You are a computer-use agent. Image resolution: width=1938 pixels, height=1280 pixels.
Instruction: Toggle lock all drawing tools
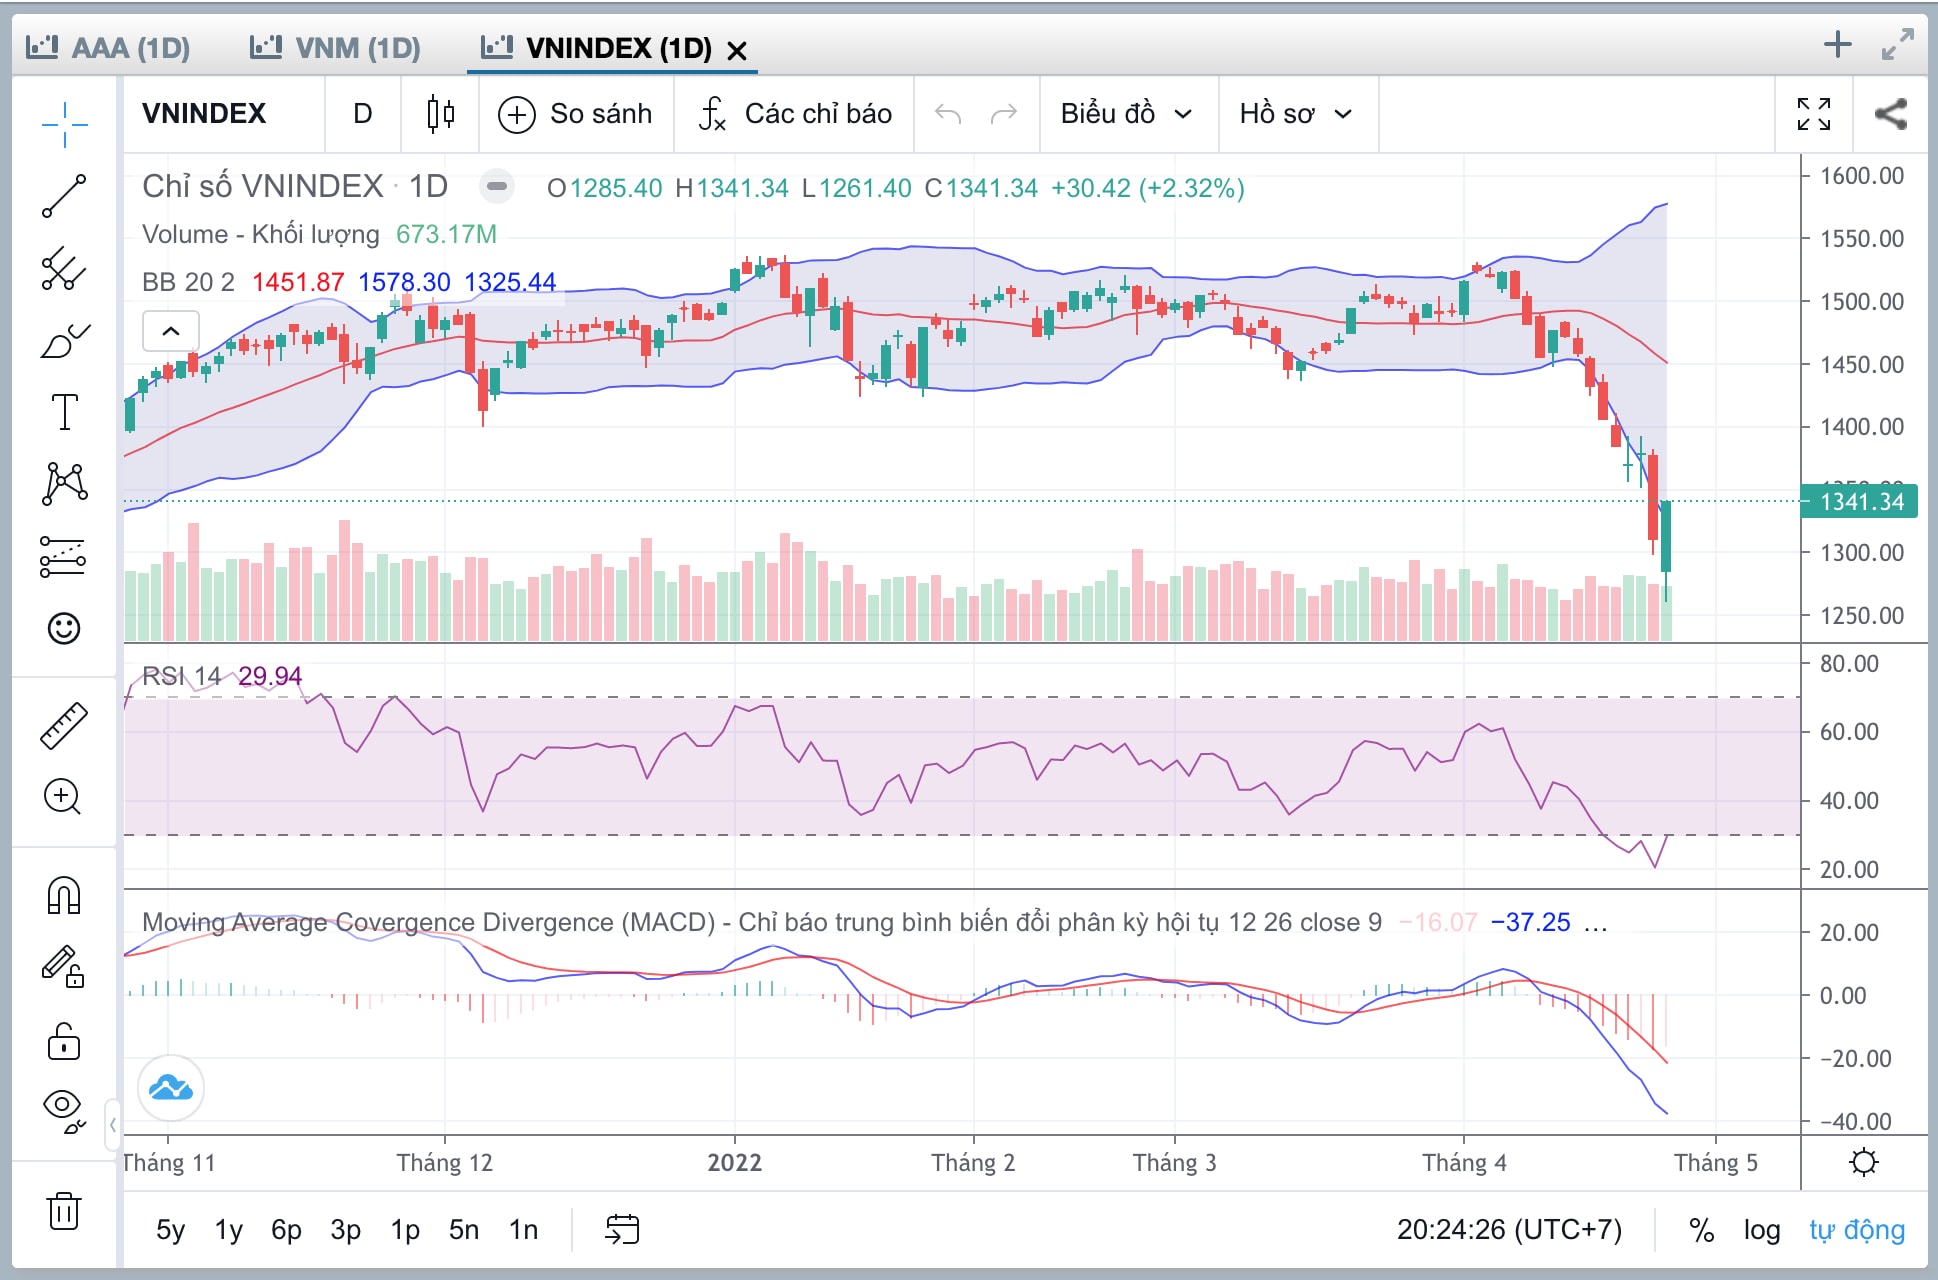point(64,1041)
